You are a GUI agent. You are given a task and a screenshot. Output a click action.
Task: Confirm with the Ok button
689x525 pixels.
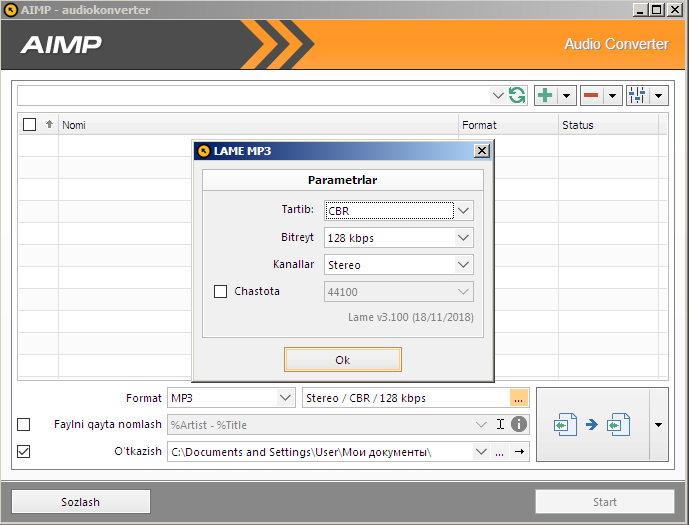(343, 360)
